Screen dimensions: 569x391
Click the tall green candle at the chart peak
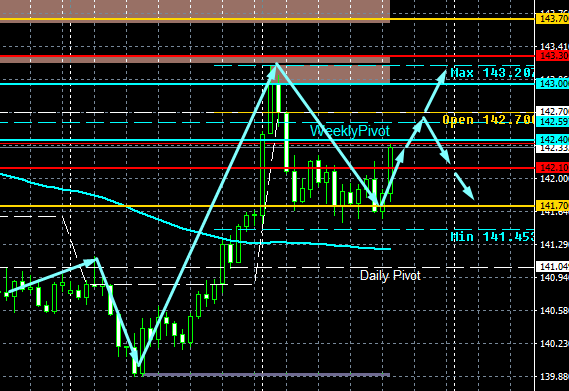click(270, 100)
